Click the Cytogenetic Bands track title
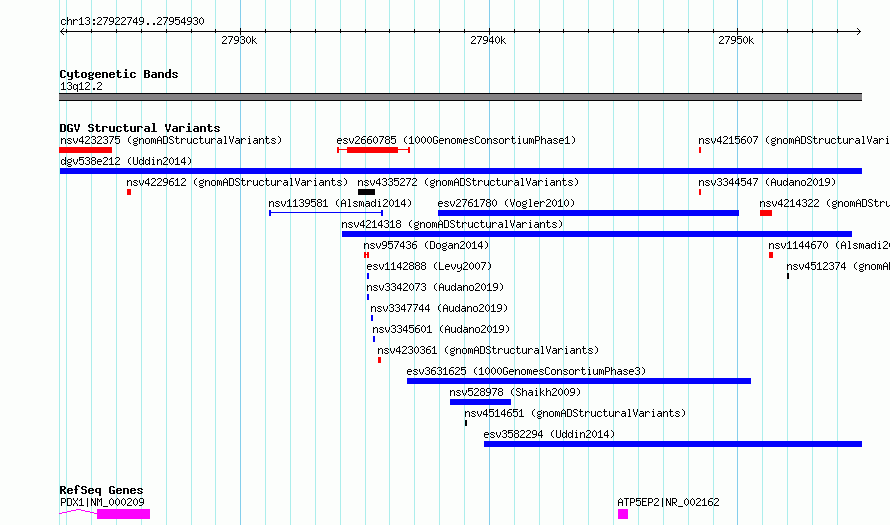The width and height of the screenshot is (890, 525). 119,74
